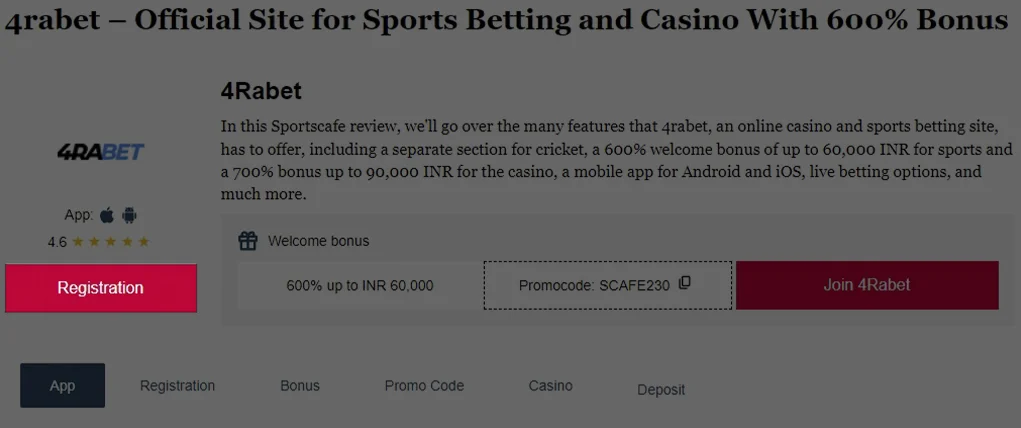Open the Casino tab
Image resolution: width=1021 pixels, height=428 pixels.
(550, 386)
